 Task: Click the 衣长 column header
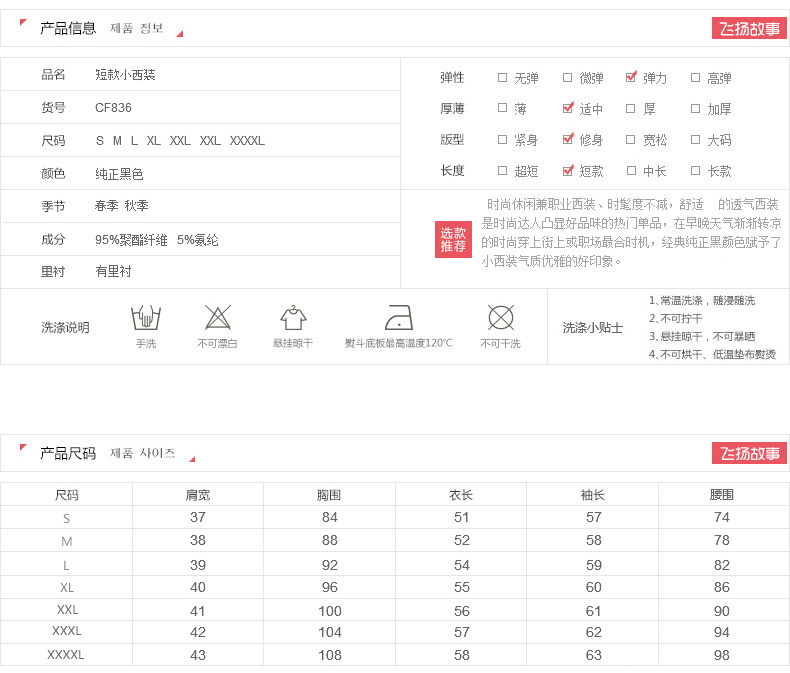tap(461, 495)
